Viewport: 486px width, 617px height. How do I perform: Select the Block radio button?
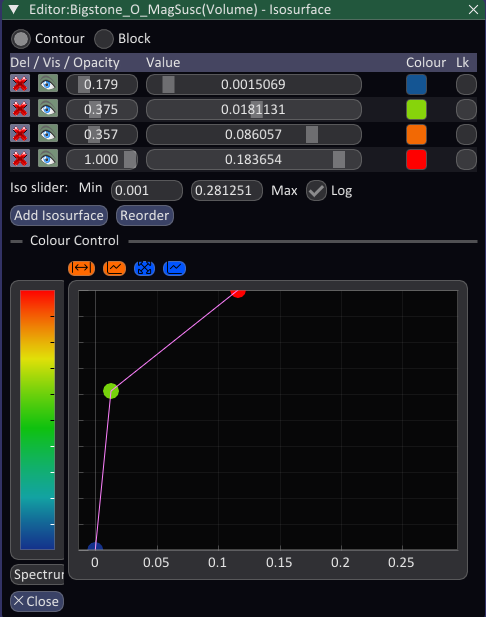pyautogui.click(x=103, y=39)
